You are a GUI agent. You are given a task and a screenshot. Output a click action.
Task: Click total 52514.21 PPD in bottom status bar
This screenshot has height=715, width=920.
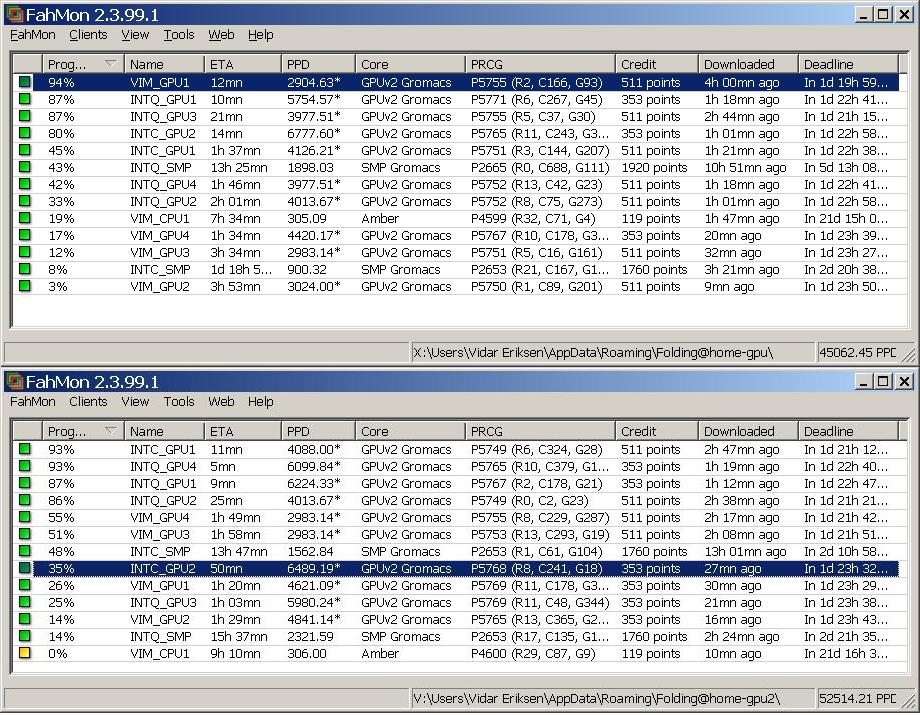857,698
